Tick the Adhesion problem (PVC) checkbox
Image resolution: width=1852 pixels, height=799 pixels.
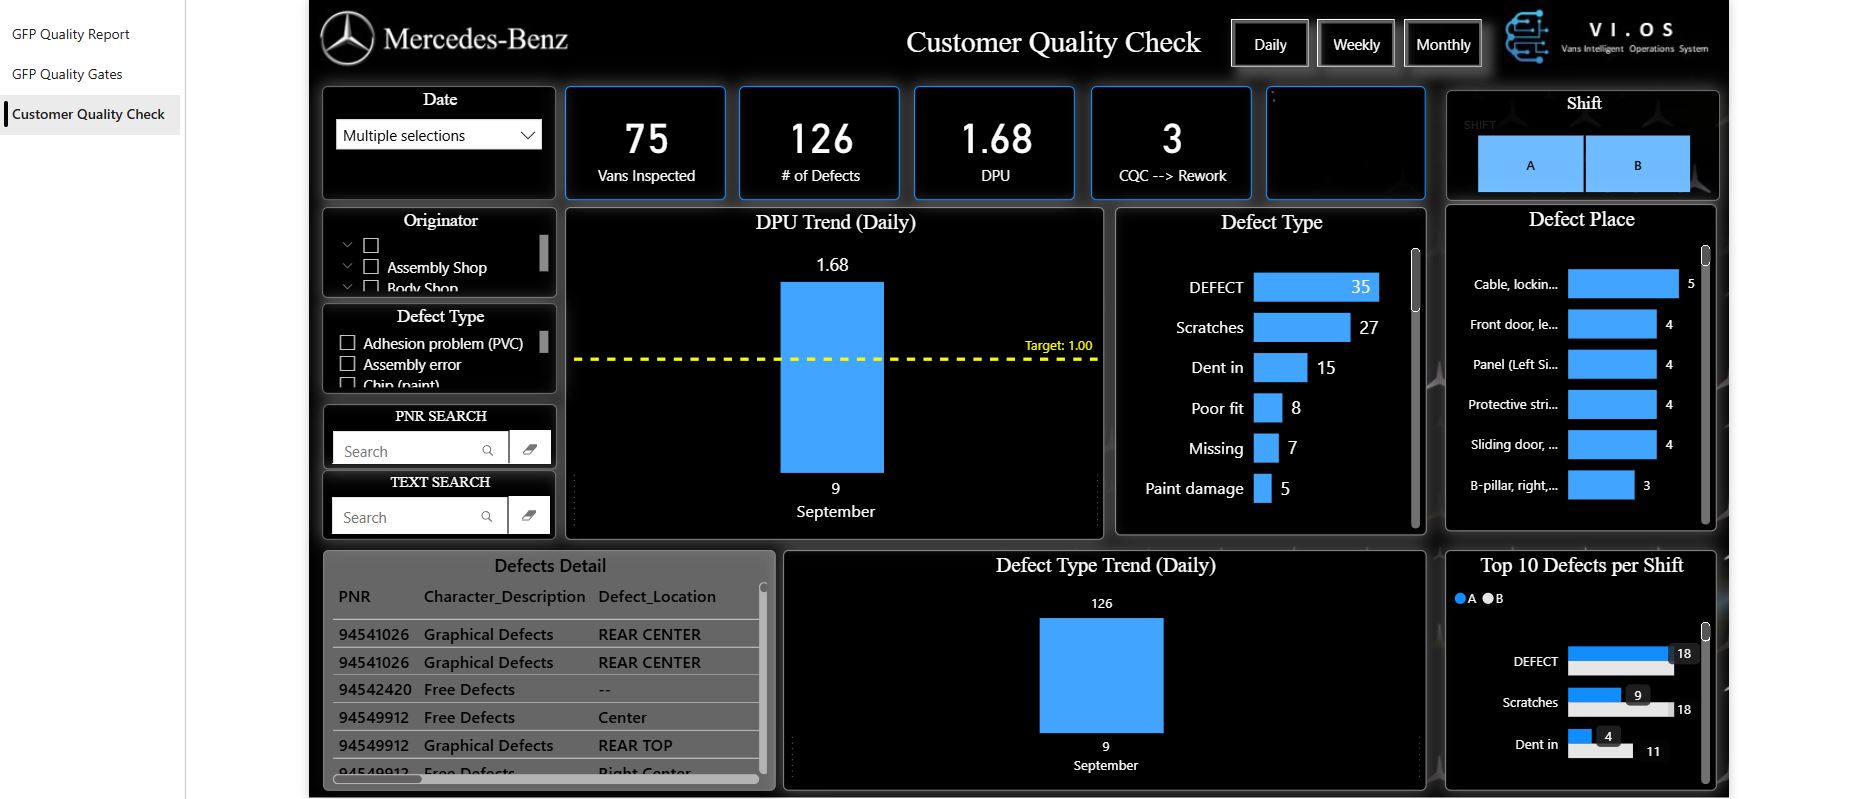pos(348,343)
